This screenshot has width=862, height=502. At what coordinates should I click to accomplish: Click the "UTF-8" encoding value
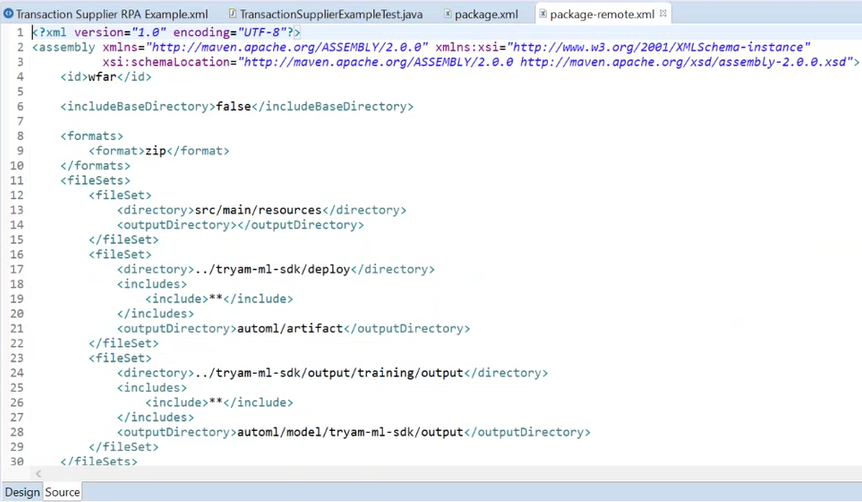(x=262, y=32)
